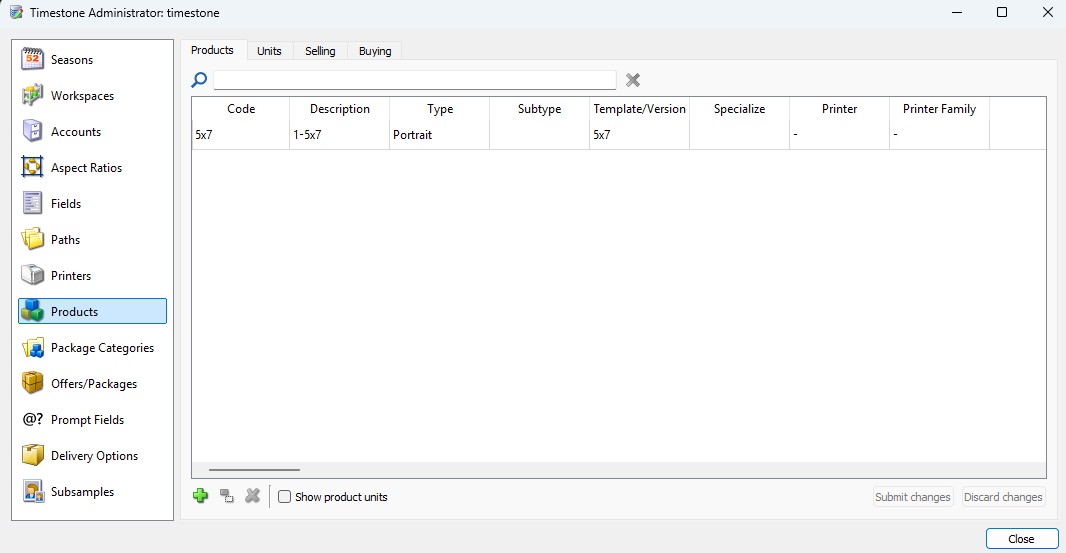
Task: Select the Workspaces icon in sidebar
Action: click(33, 96)
